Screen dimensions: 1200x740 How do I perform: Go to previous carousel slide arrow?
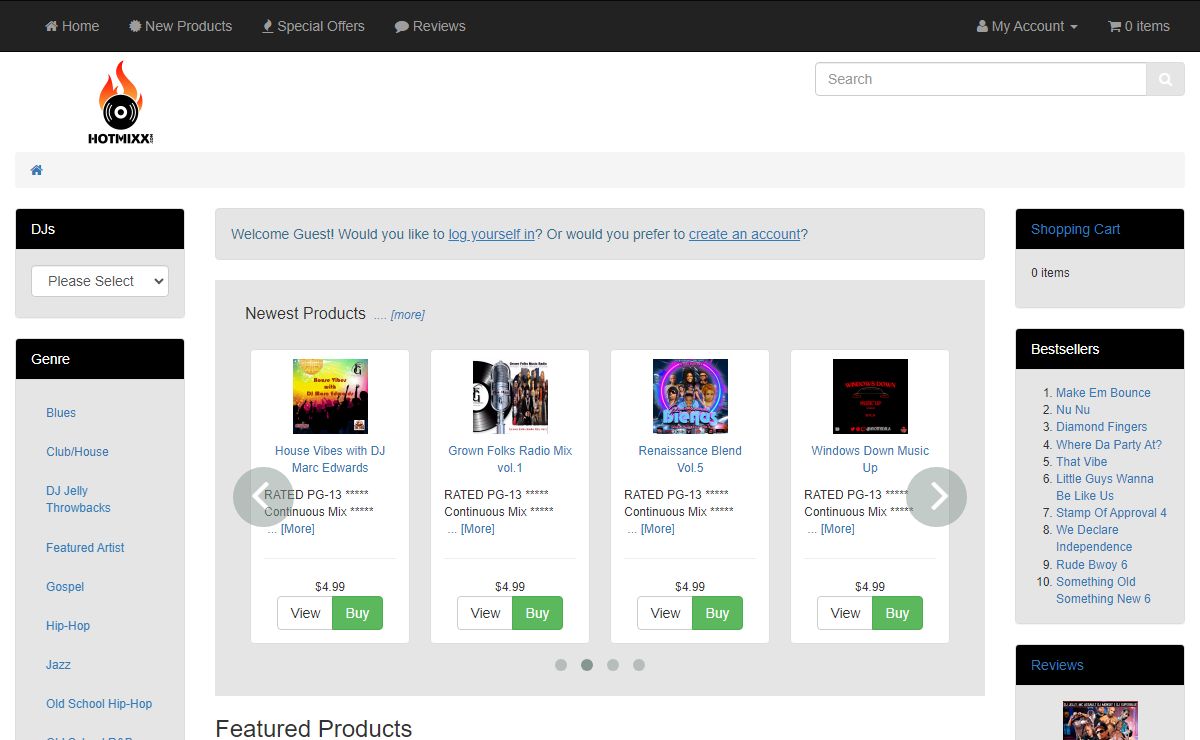tap(263, 497)
